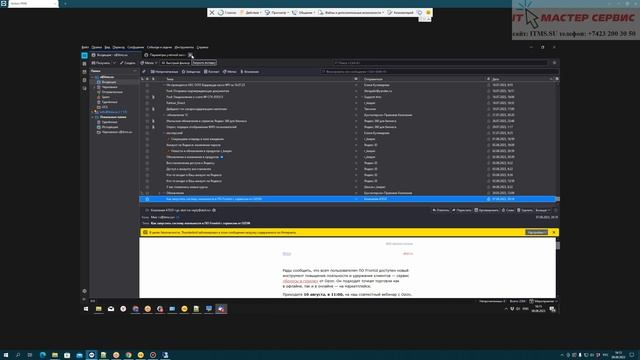The image size is (640, 360).
Task: Click 'Удалить' in message header
Action: (x=525, y=210)
